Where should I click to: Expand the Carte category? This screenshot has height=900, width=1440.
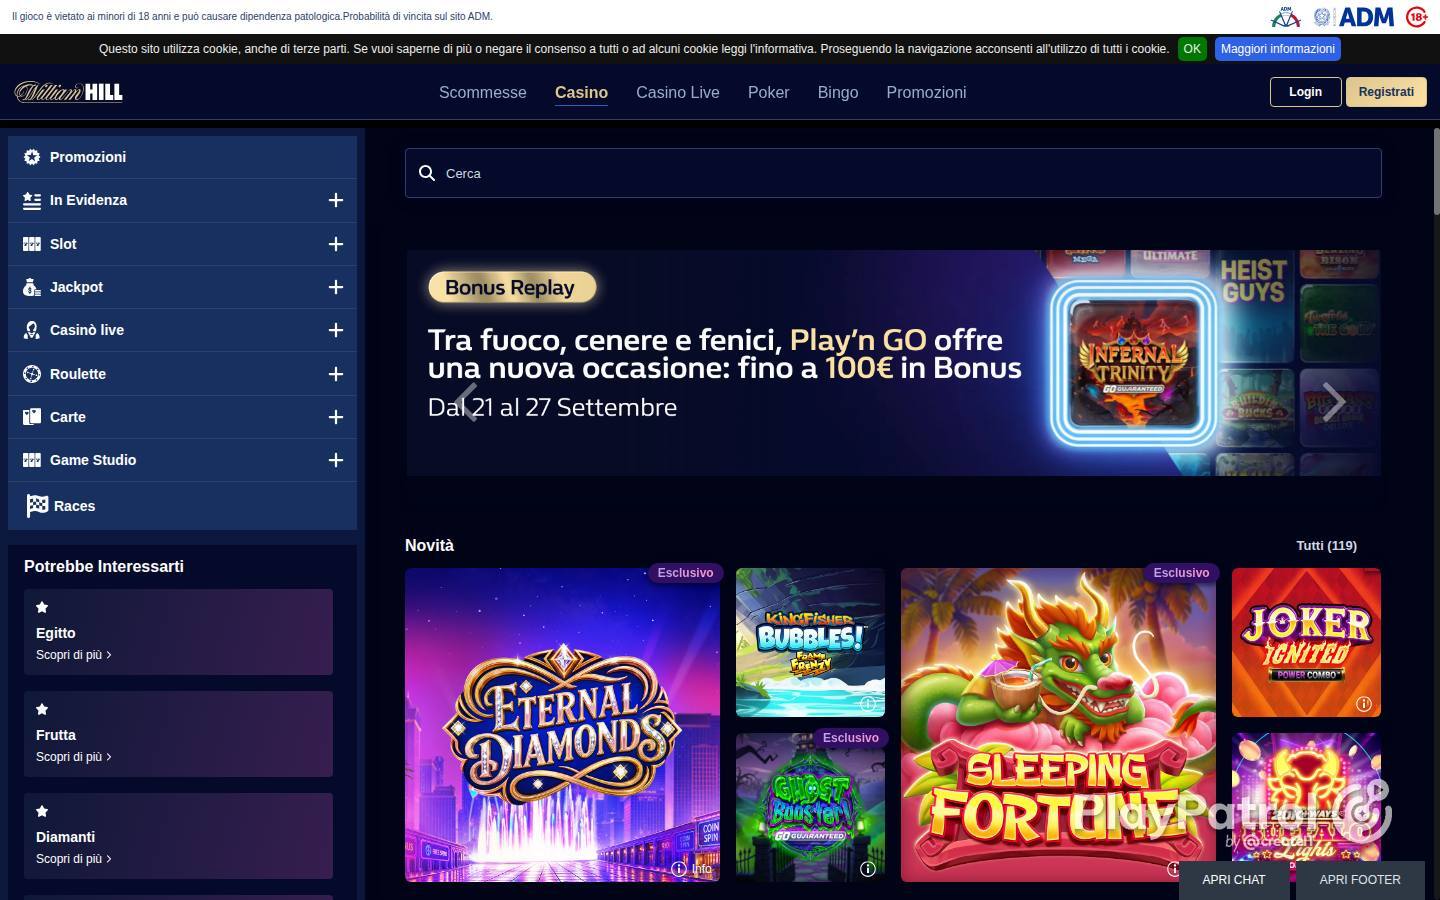[x=336, y=417]
